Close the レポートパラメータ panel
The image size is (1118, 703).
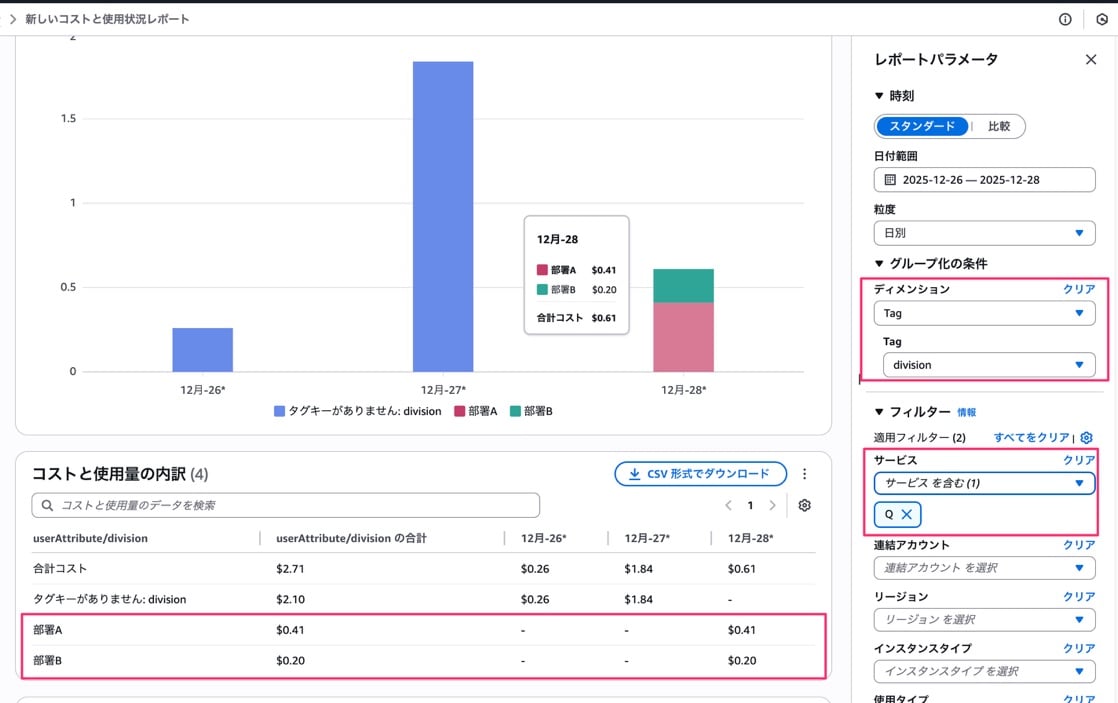click(x=1091, y=60)
